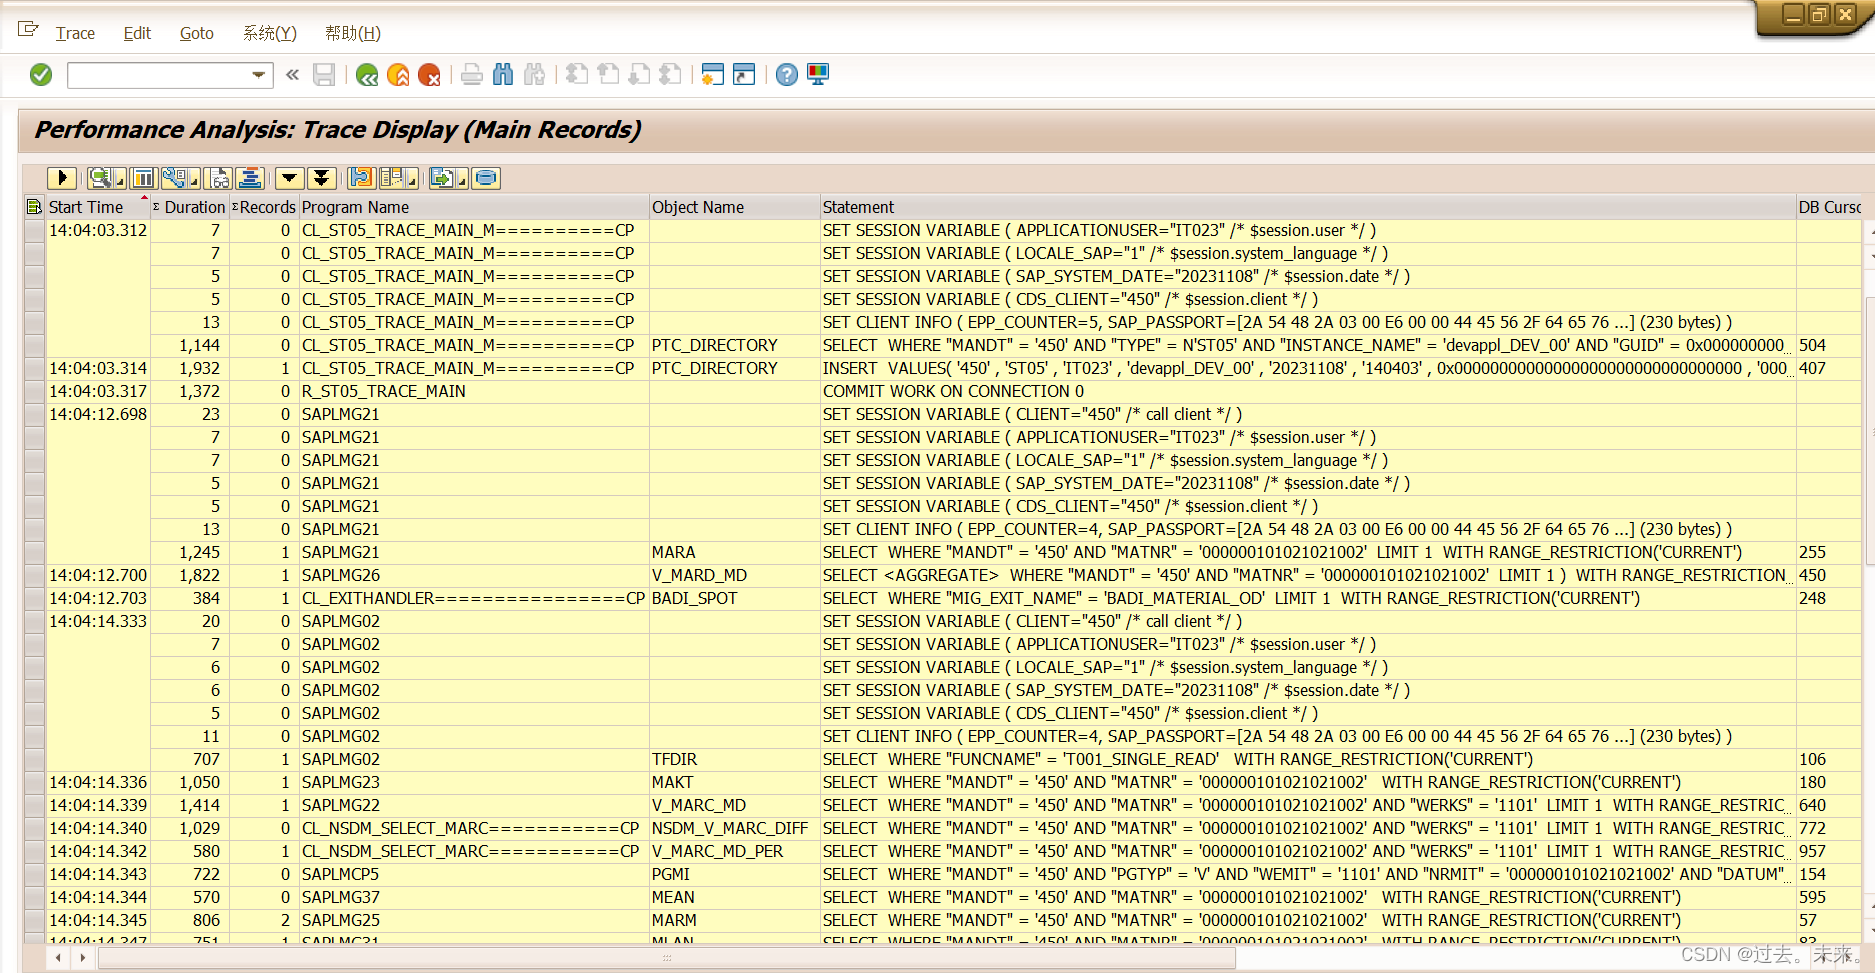Select the BADI_SPOT object name cell
Screen dimensions: 1875x973
click(x=734, y=598)
